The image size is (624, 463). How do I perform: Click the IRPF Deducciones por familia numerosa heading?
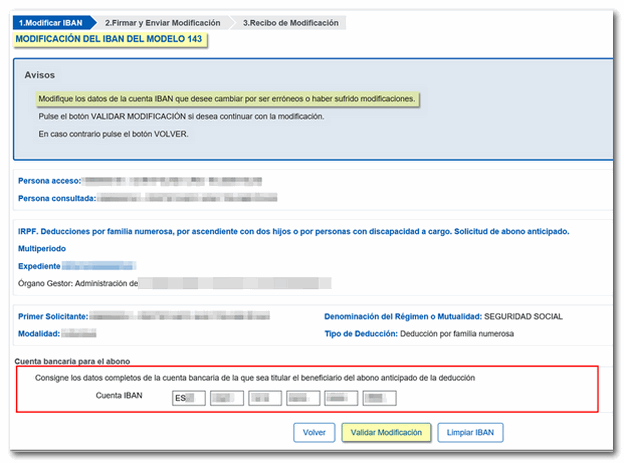[x=294, y=231]
